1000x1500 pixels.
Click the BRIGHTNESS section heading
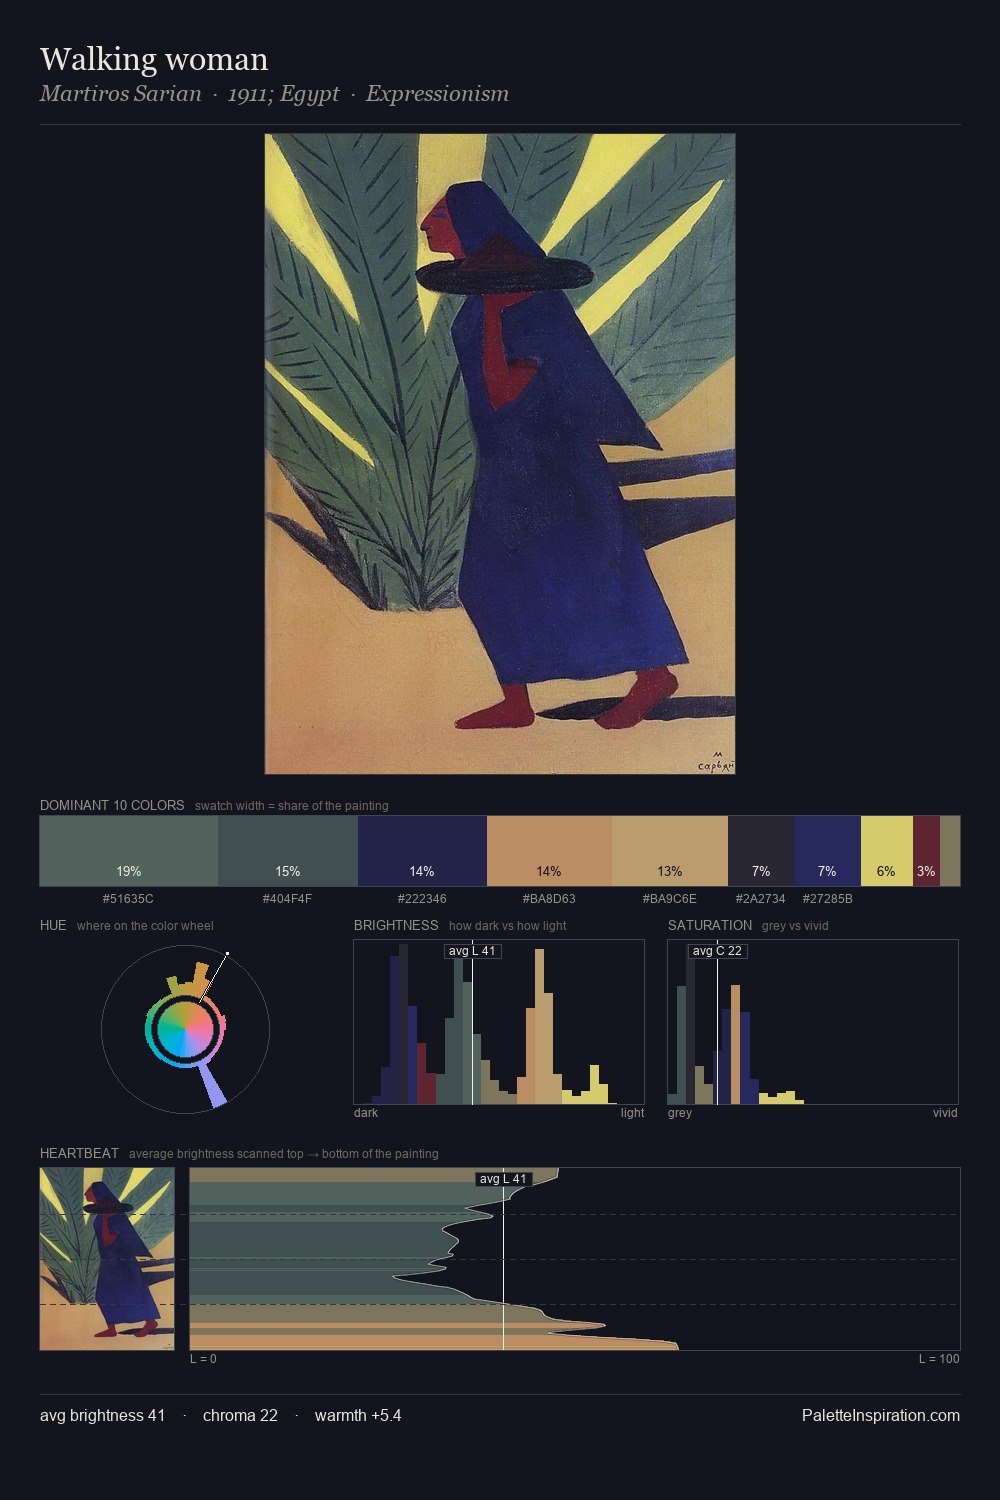coord(396,925)
